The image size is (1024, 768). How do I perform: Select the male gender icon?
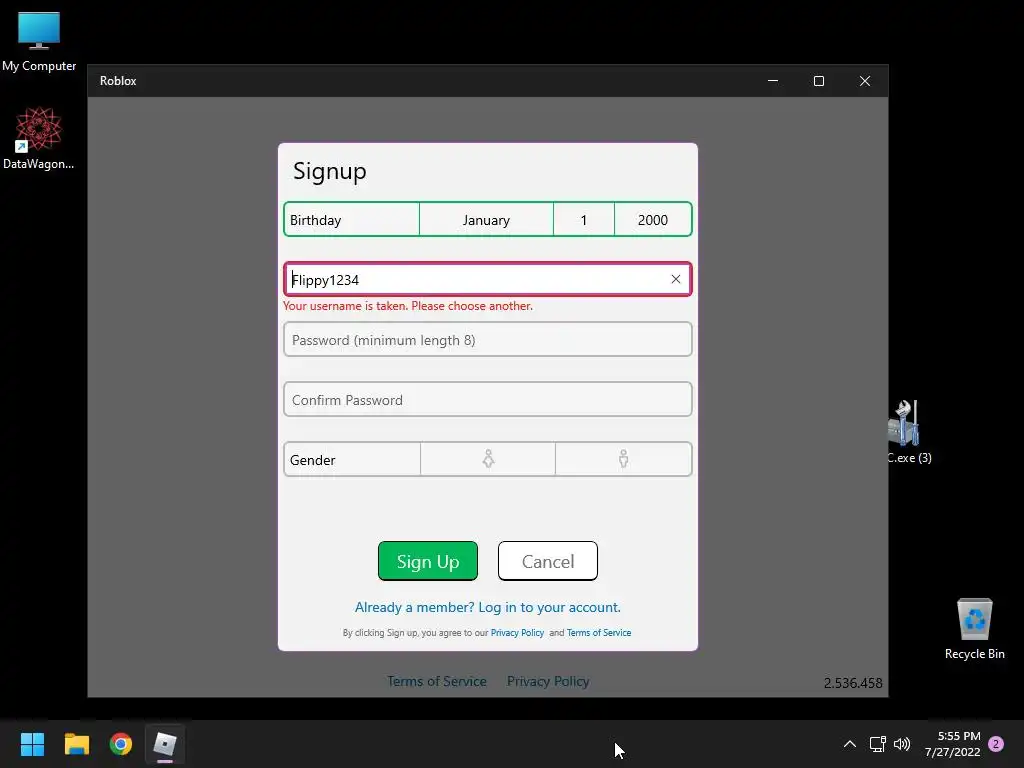(624, 459)
